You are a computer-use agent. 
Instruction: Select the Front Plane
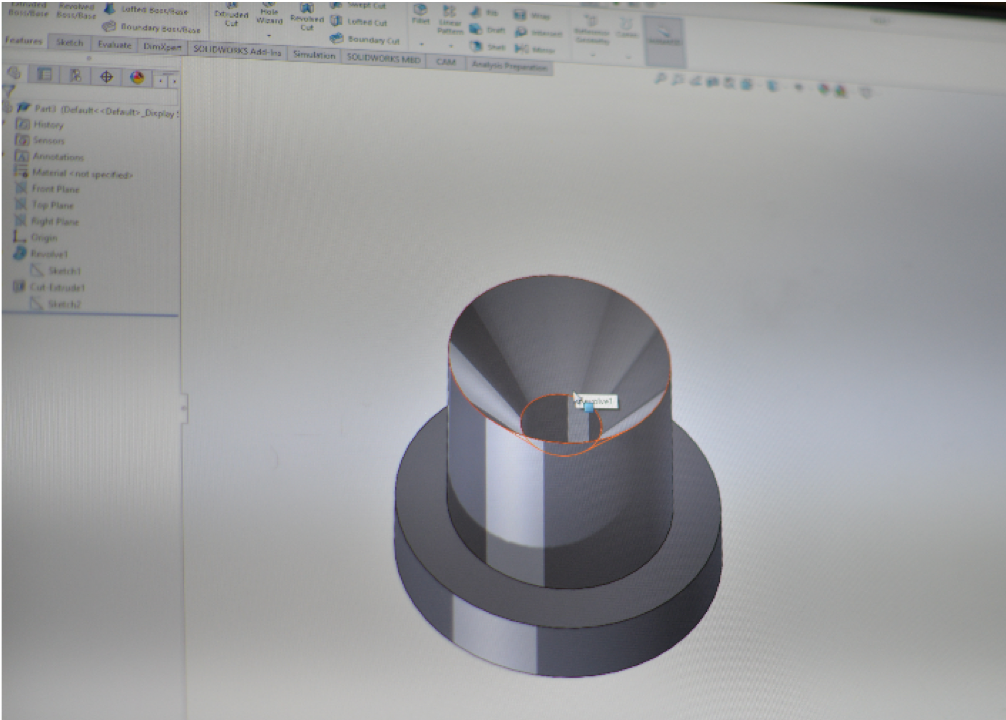pos(47,189)
